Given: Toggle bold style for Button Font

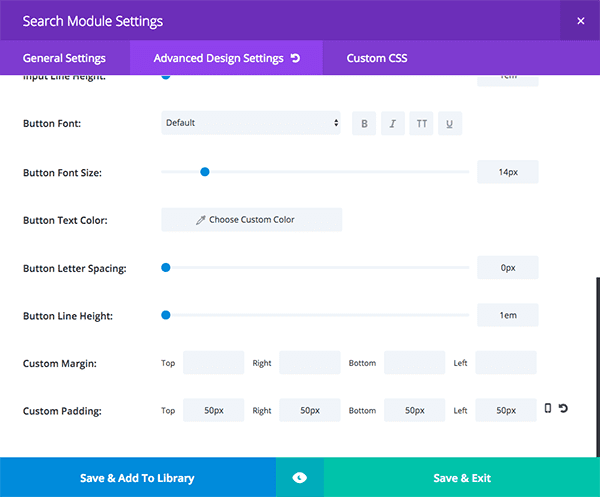Looking at the screenshot, I should 364,124.
